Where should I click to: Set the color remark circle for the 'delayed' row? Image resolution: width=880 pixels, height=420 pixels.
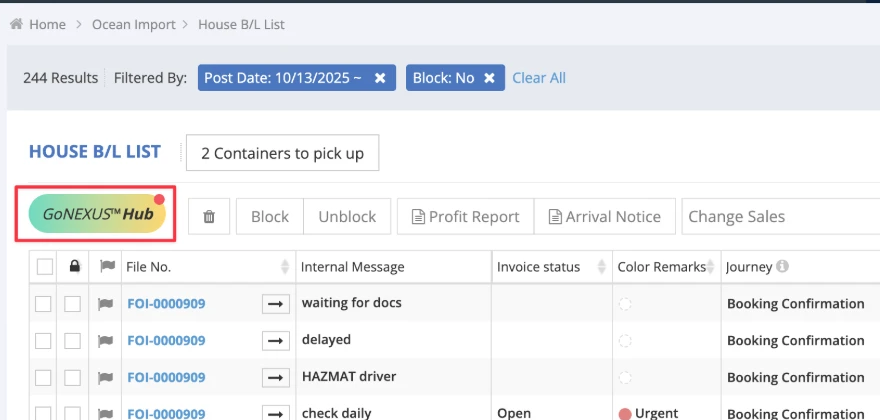click(x=625, y=341)
